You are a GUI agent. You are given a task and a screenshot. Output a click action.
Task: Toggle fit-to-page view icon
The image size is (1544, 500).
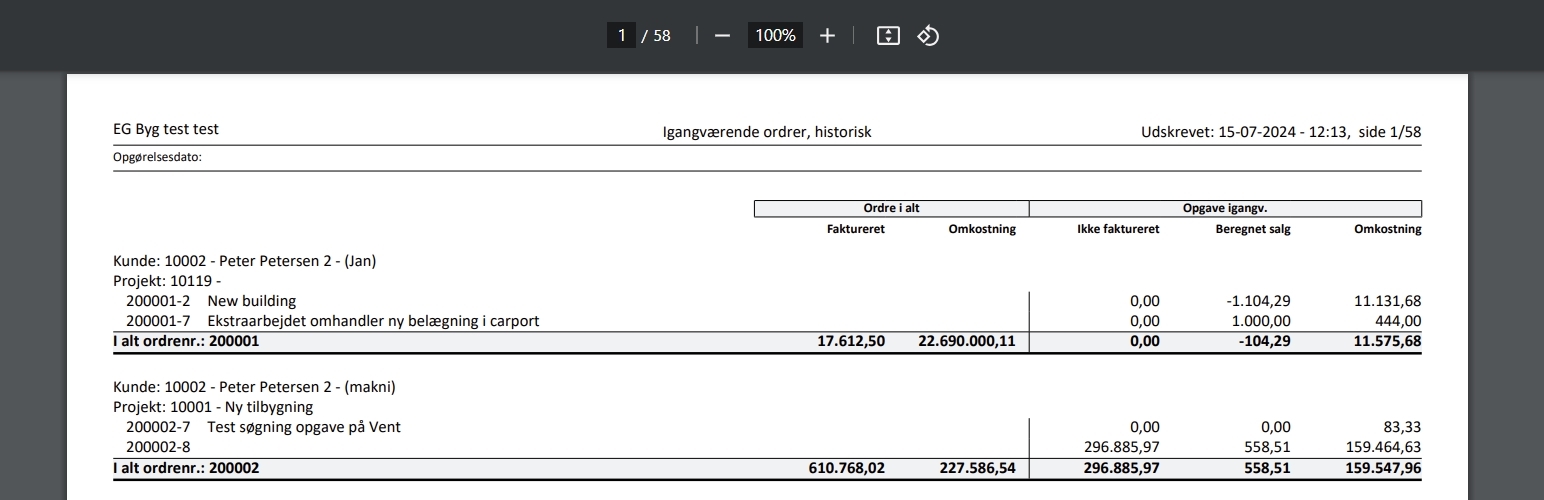click(x=888, y=36)
